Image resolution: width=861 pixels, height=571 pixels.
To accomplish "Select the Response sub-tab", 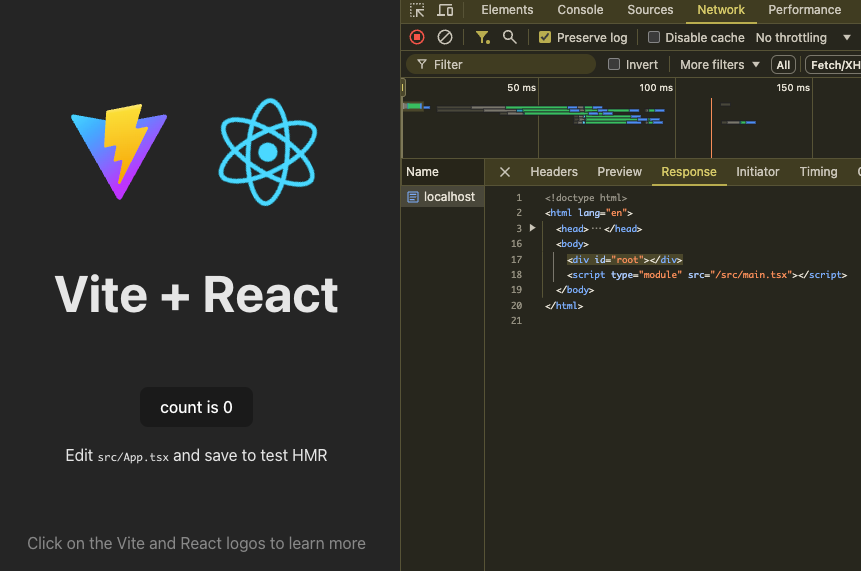I will (689, 172).
